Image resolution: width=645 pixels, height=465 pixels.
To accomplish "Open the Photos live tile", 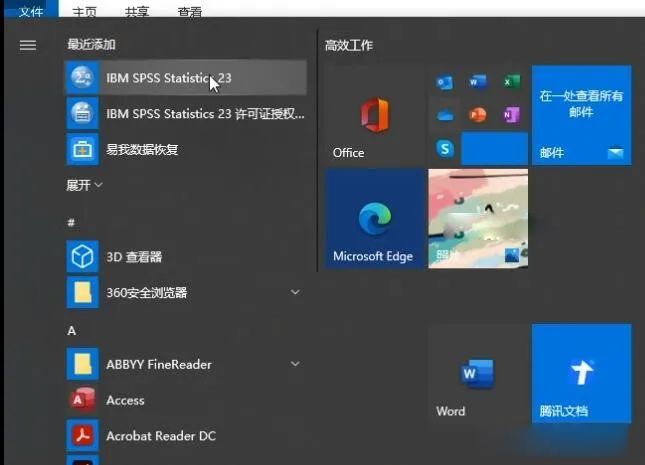I will (478, 219).
